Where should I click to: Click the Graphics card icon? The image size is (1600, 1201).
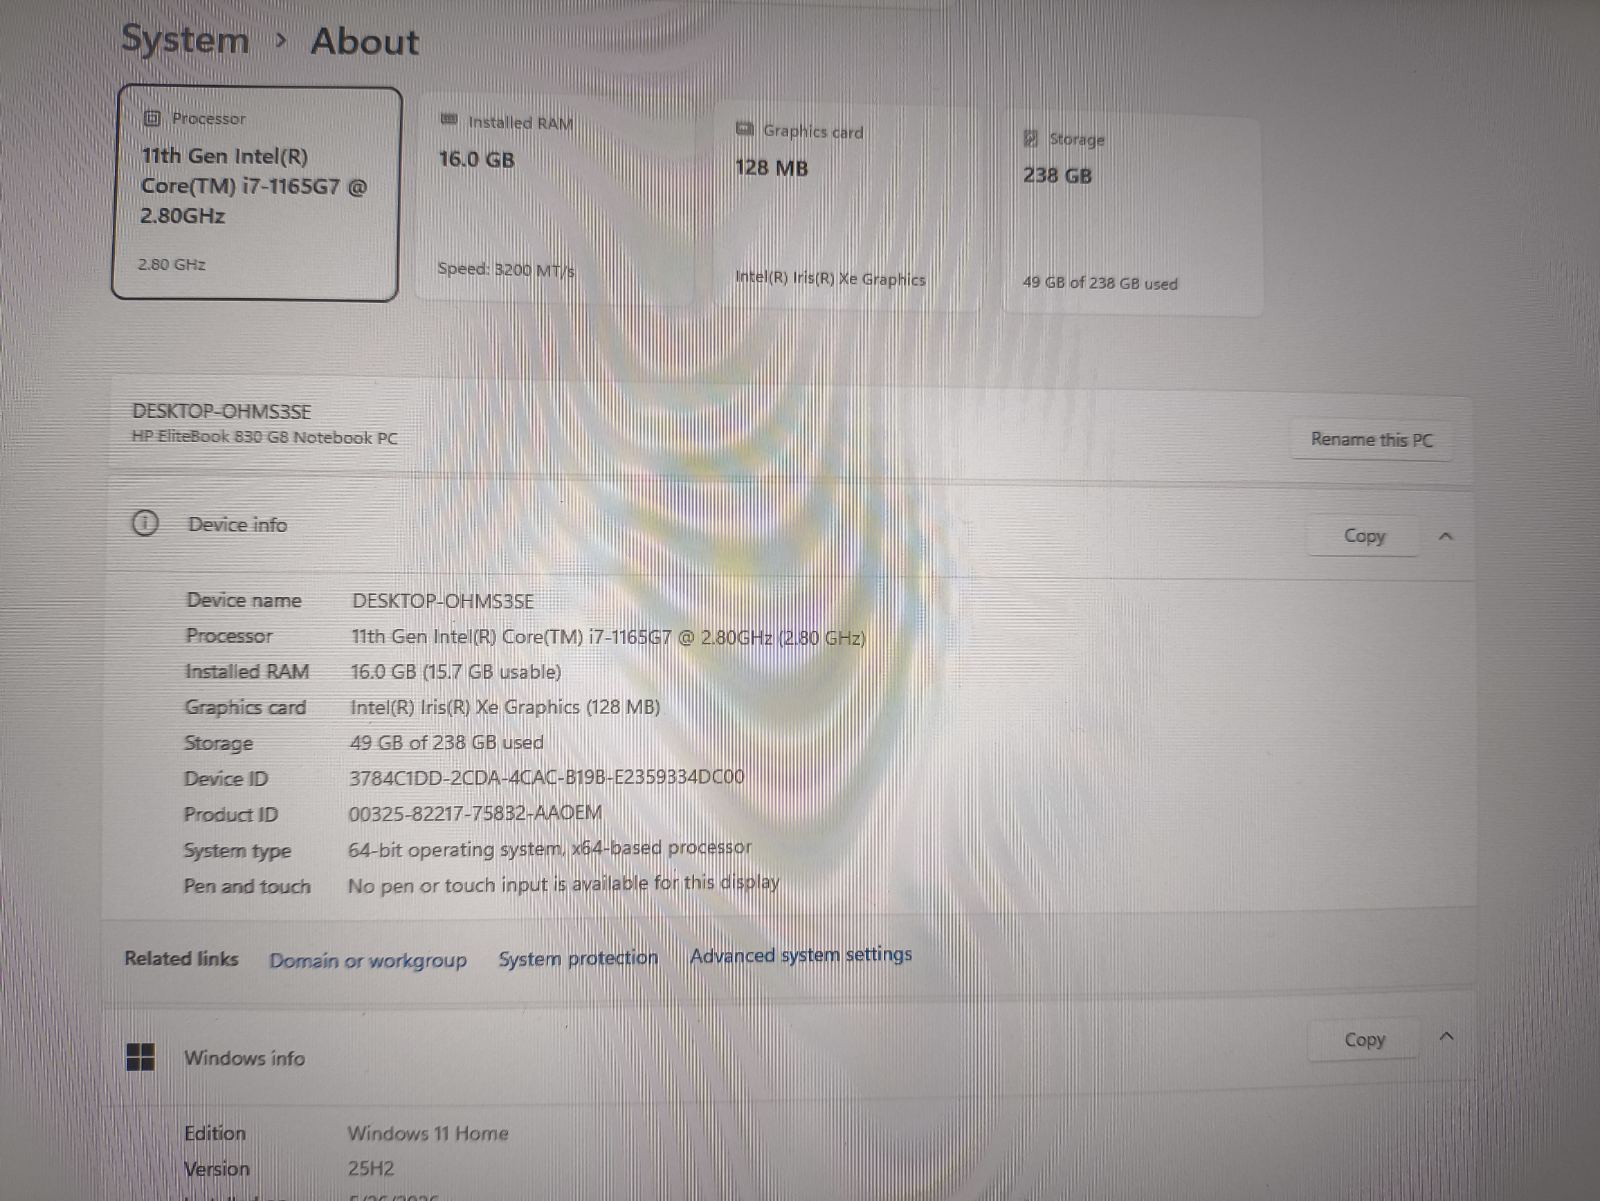pyautogui.click(x=744, y=128)
